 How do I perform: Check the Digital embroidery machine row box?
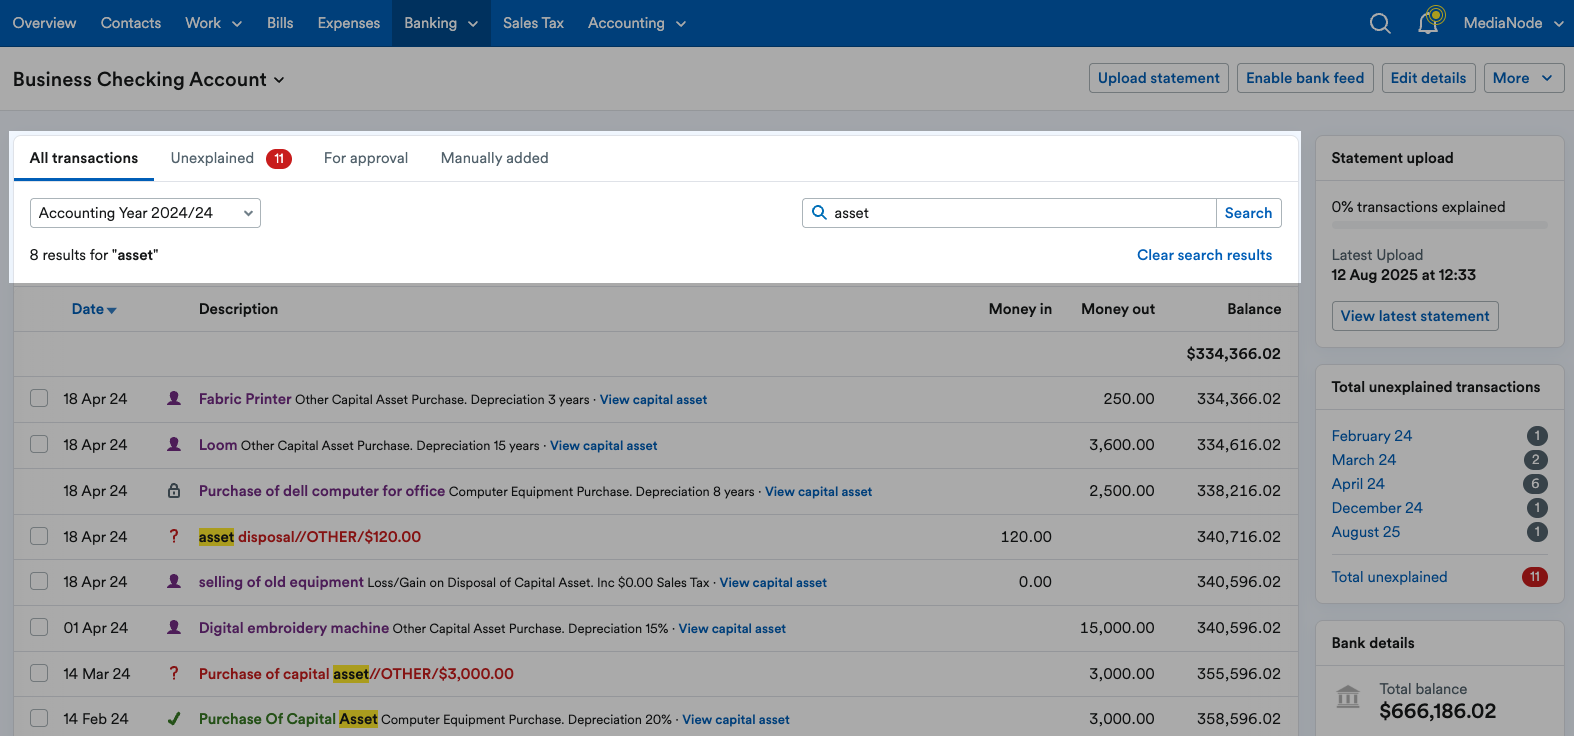pos(39,627)
